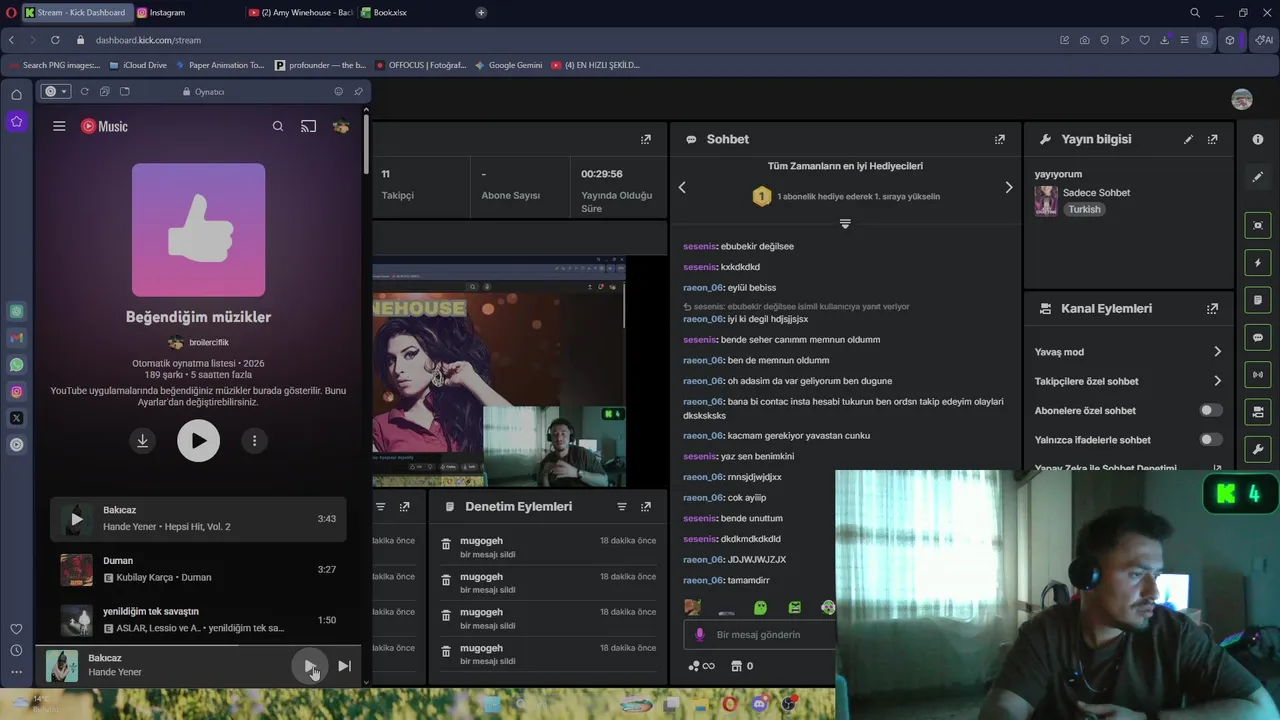Image resolution: width=1280 pixels, height=720 pixels.
Task: Open info icon in Kick right sidebar
Action: 1258,140
